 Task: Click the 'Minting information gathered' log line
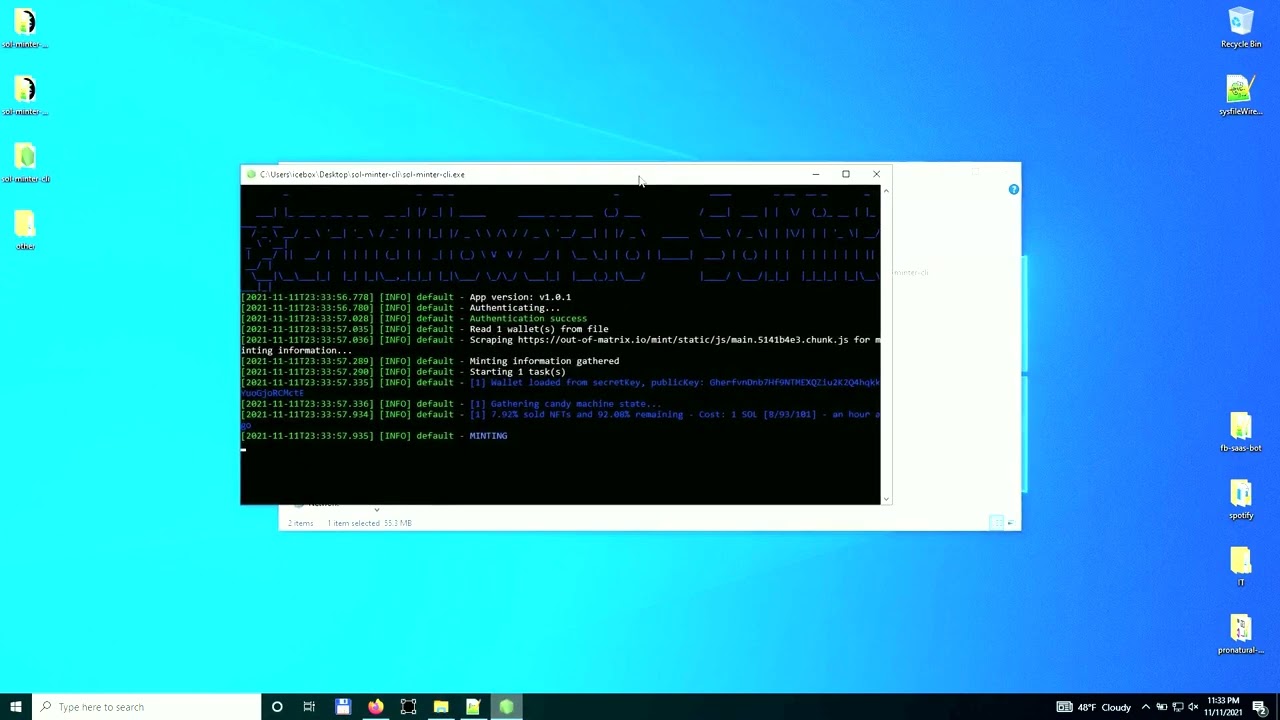544,361
